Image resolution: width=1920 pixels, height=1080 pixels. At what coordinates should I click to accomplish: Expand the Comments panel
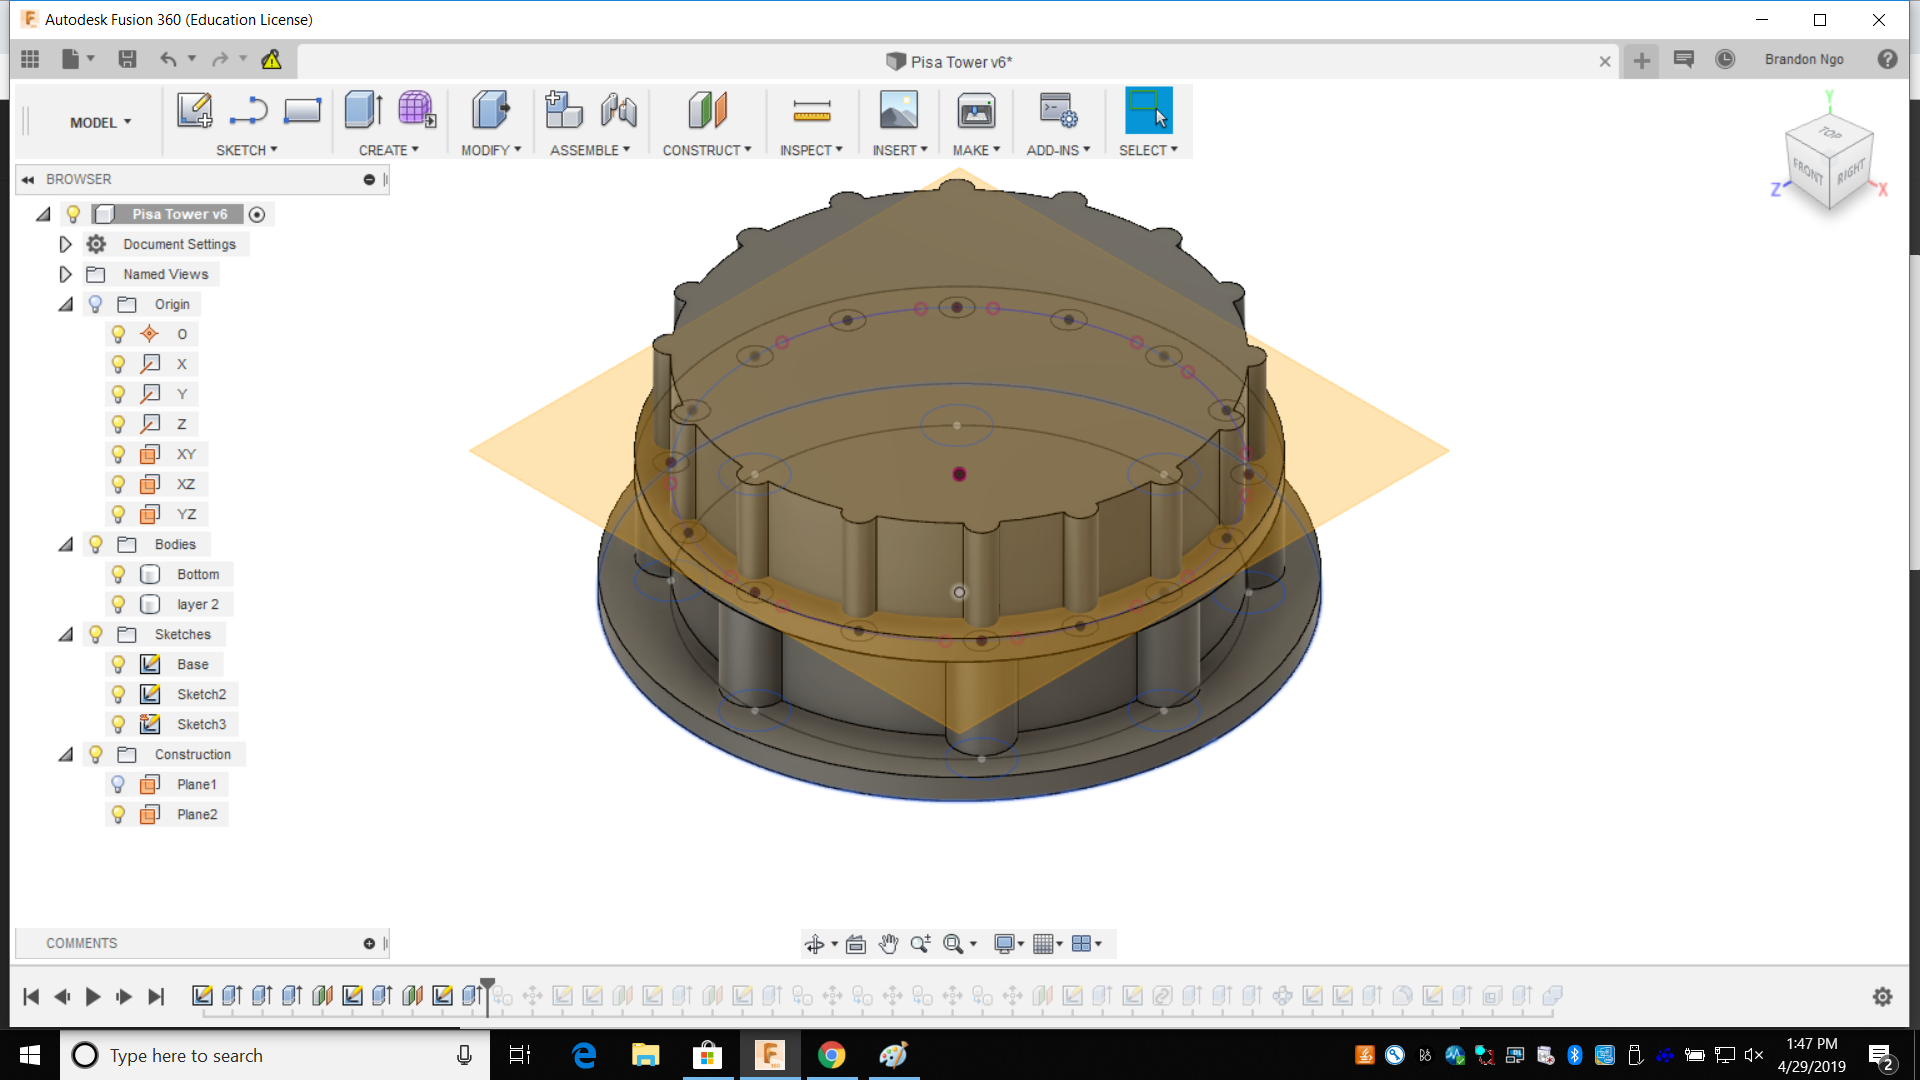tap(369, 944)
